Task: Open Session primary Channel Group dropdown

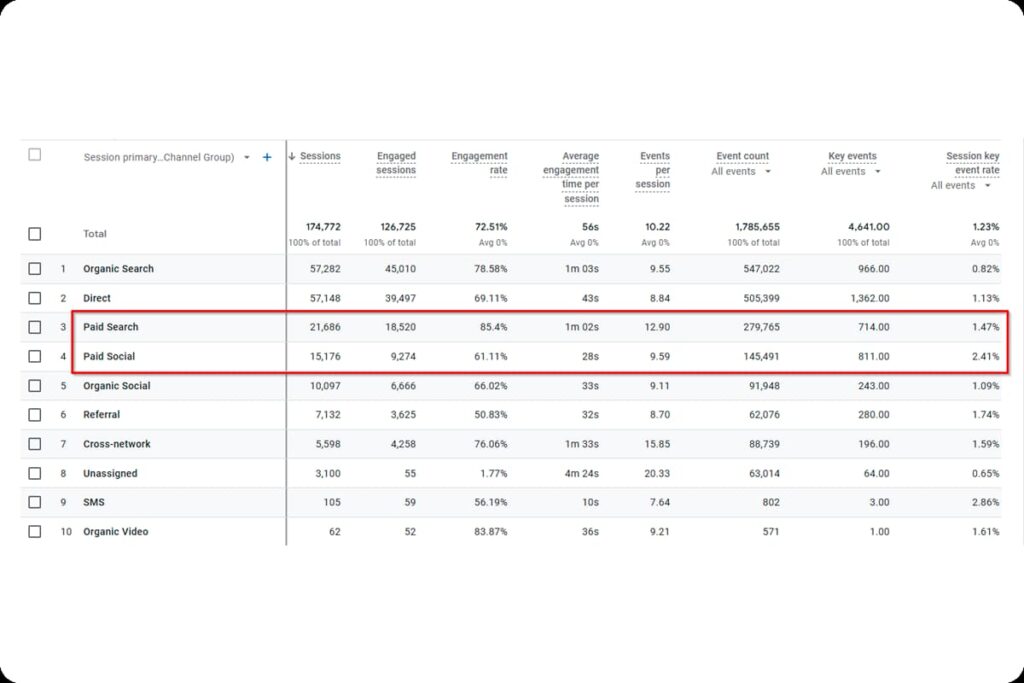Action: pos(247,157)
